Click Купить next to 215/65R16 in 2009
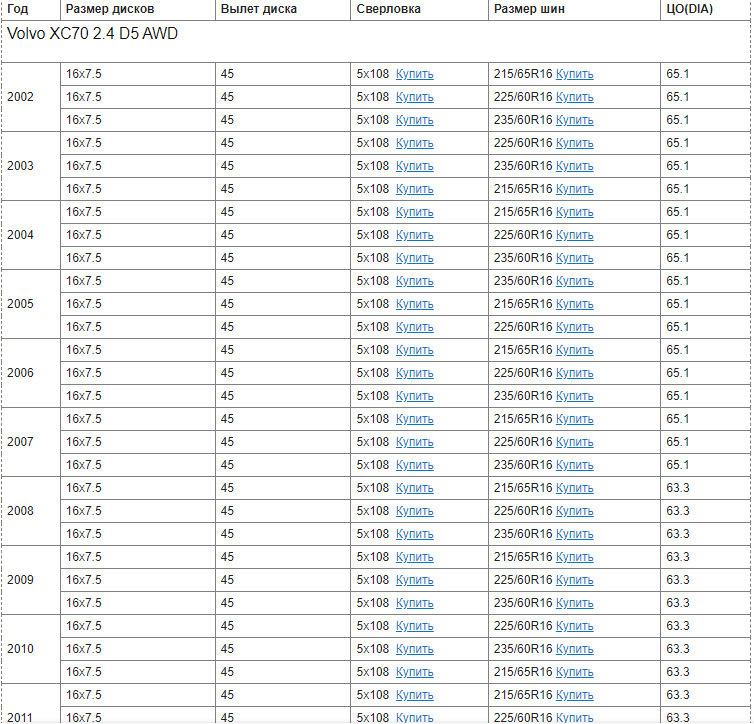Image resolution: width=754 pixels, height=724 pixels. 575,557
